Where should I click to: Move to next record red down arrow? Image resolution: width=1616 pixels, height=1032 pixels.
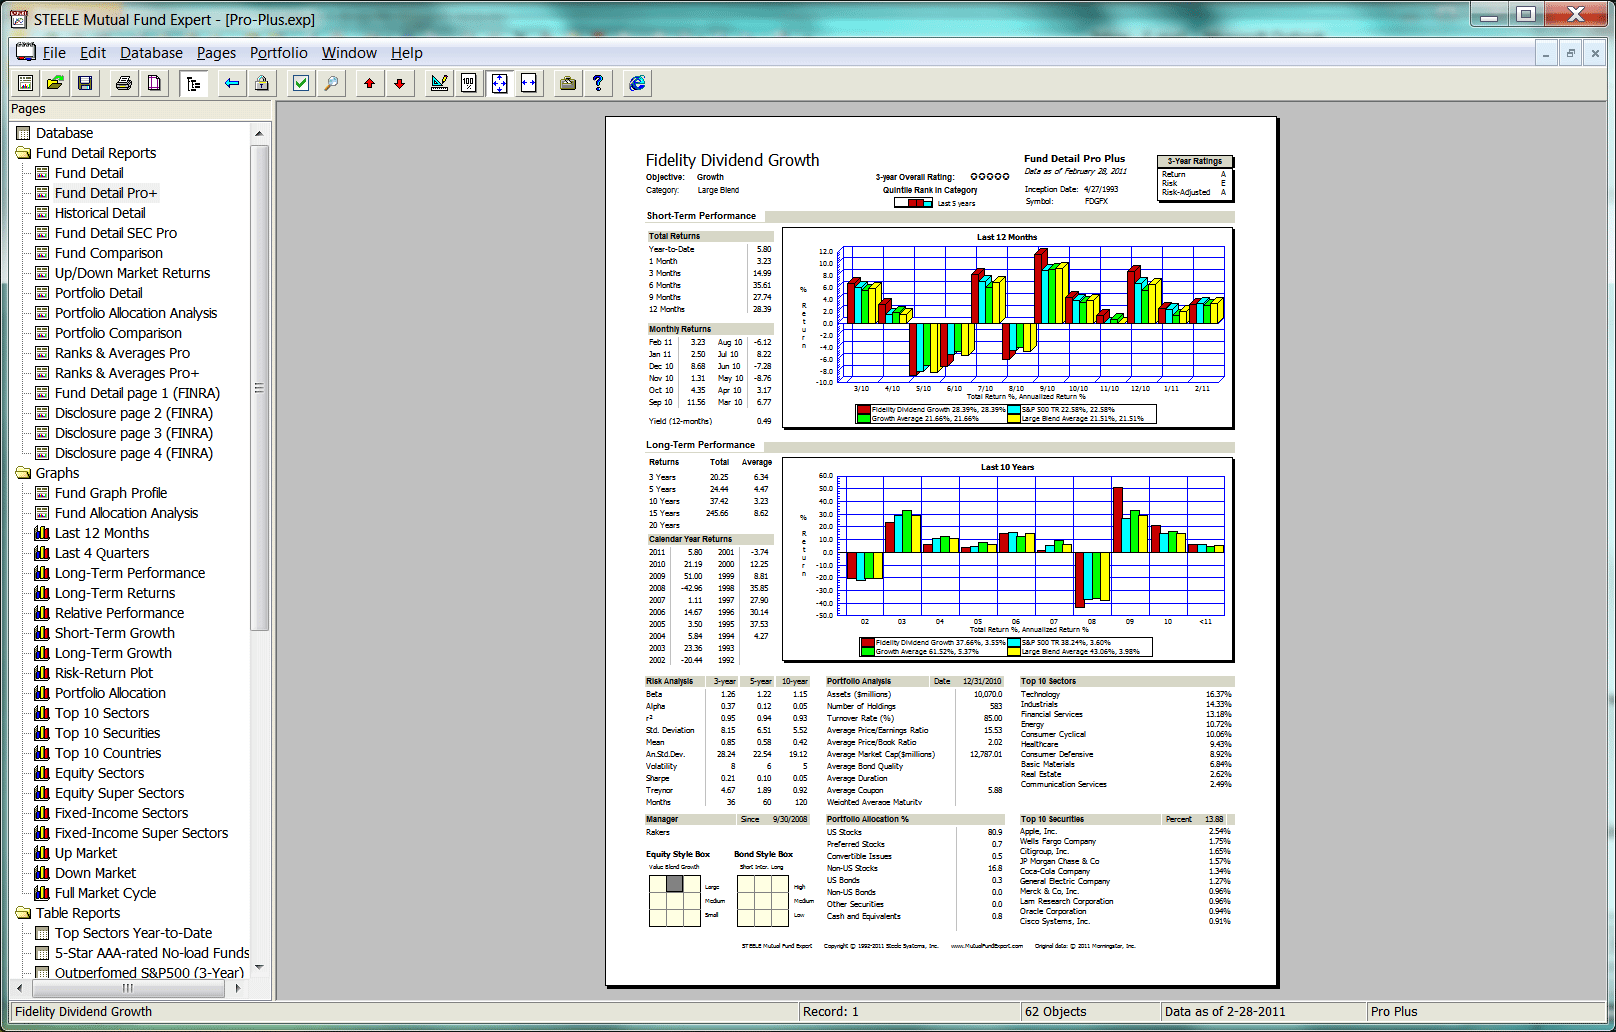400,83
